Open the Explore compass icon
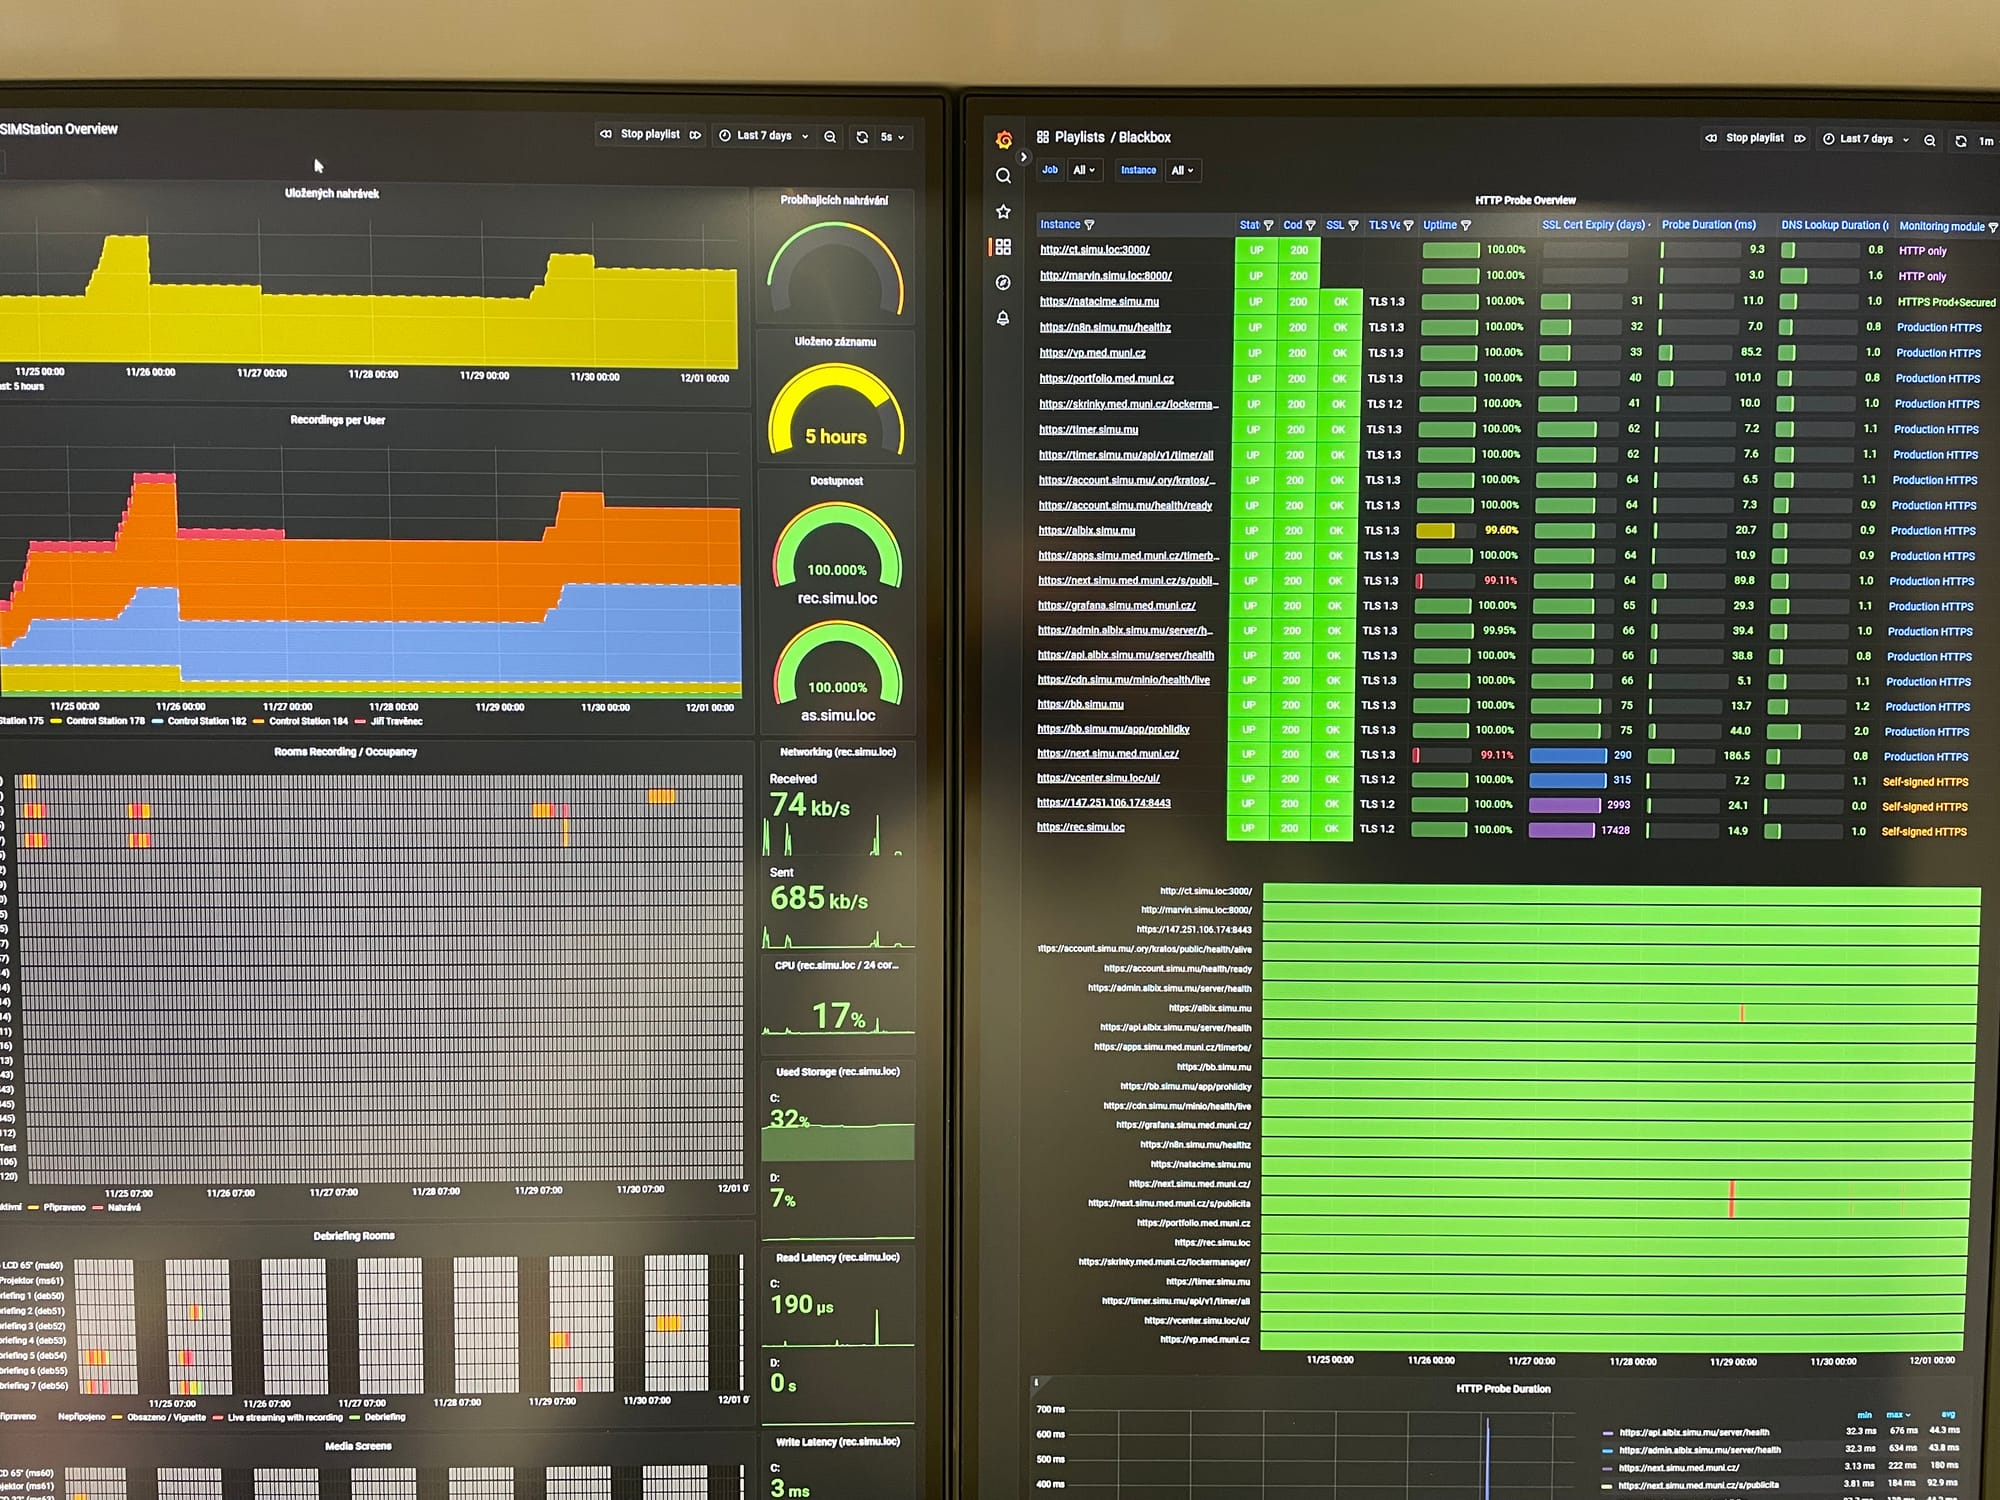The image size is (2000, 1500). 1003,283
